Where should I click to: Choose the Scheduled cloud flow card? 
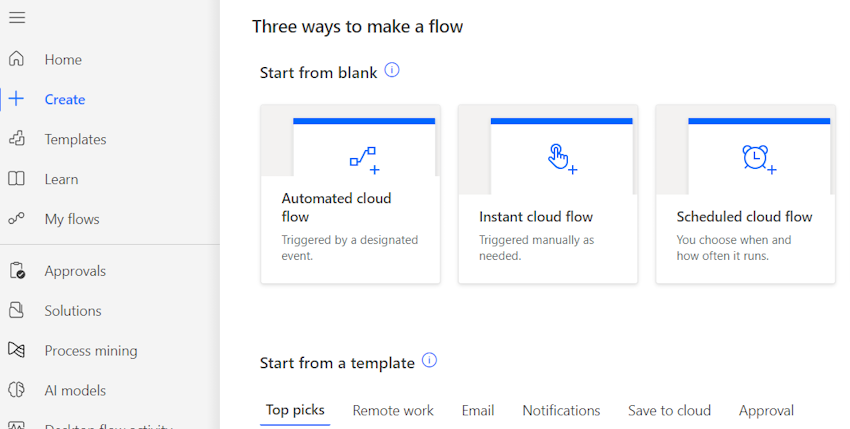click(745, 195)
